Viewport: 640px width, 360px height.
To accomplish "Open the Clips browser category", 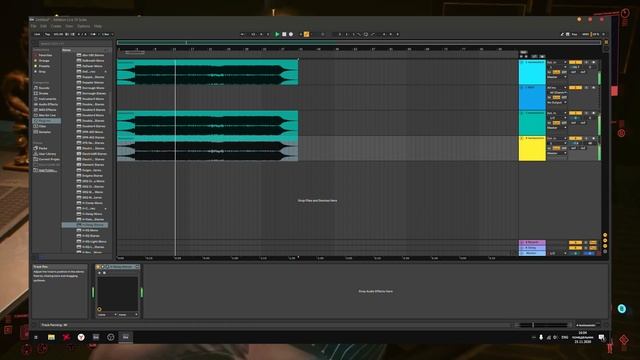I will tap(42, 126).
